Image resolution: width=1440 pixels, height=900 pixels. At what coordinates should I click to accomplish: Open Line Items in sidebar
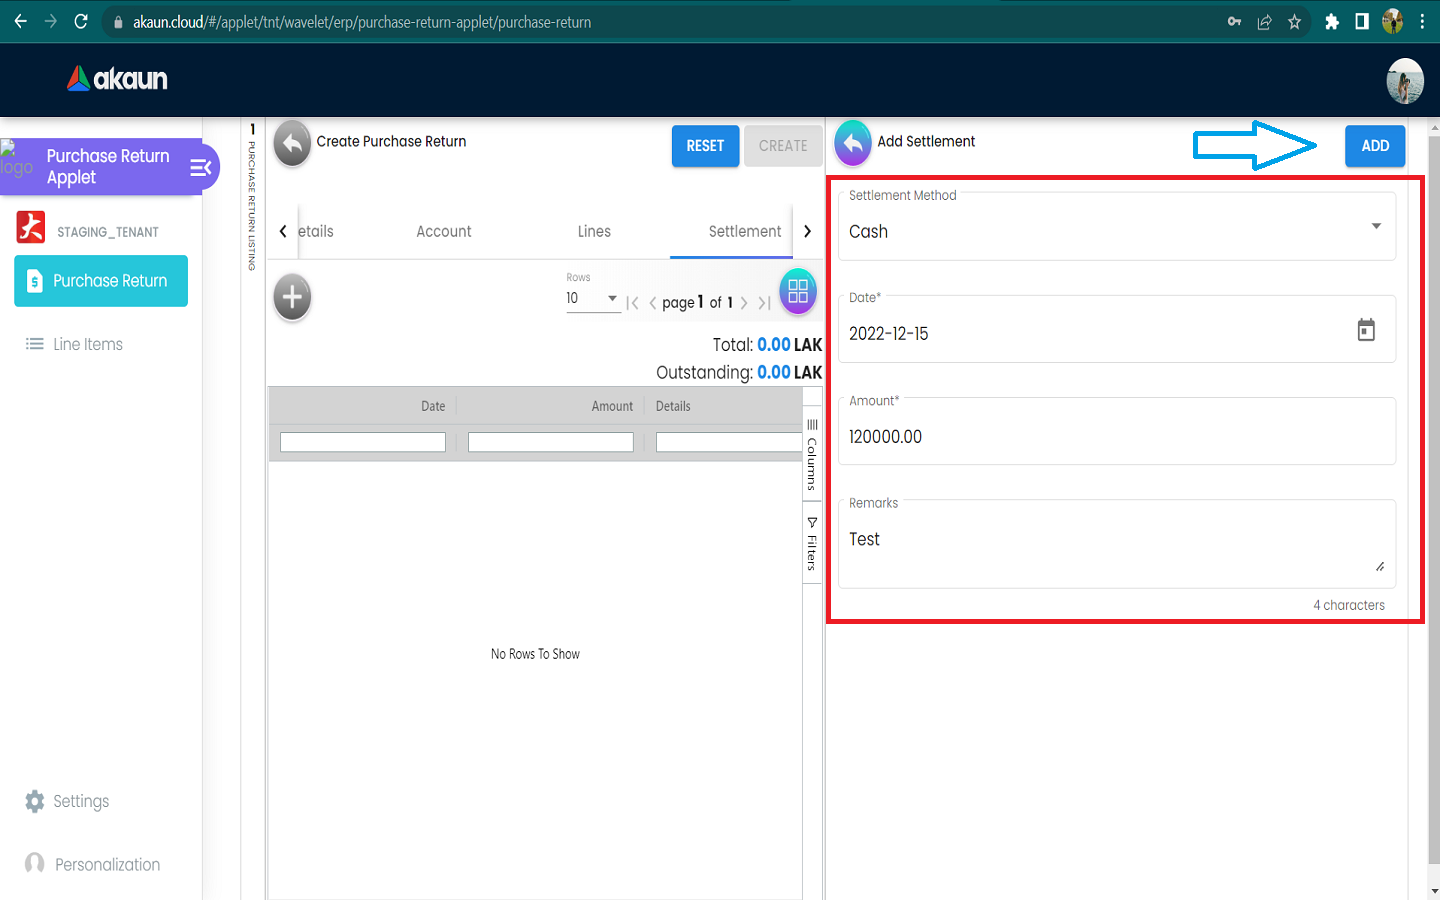(x=75, y=344)
